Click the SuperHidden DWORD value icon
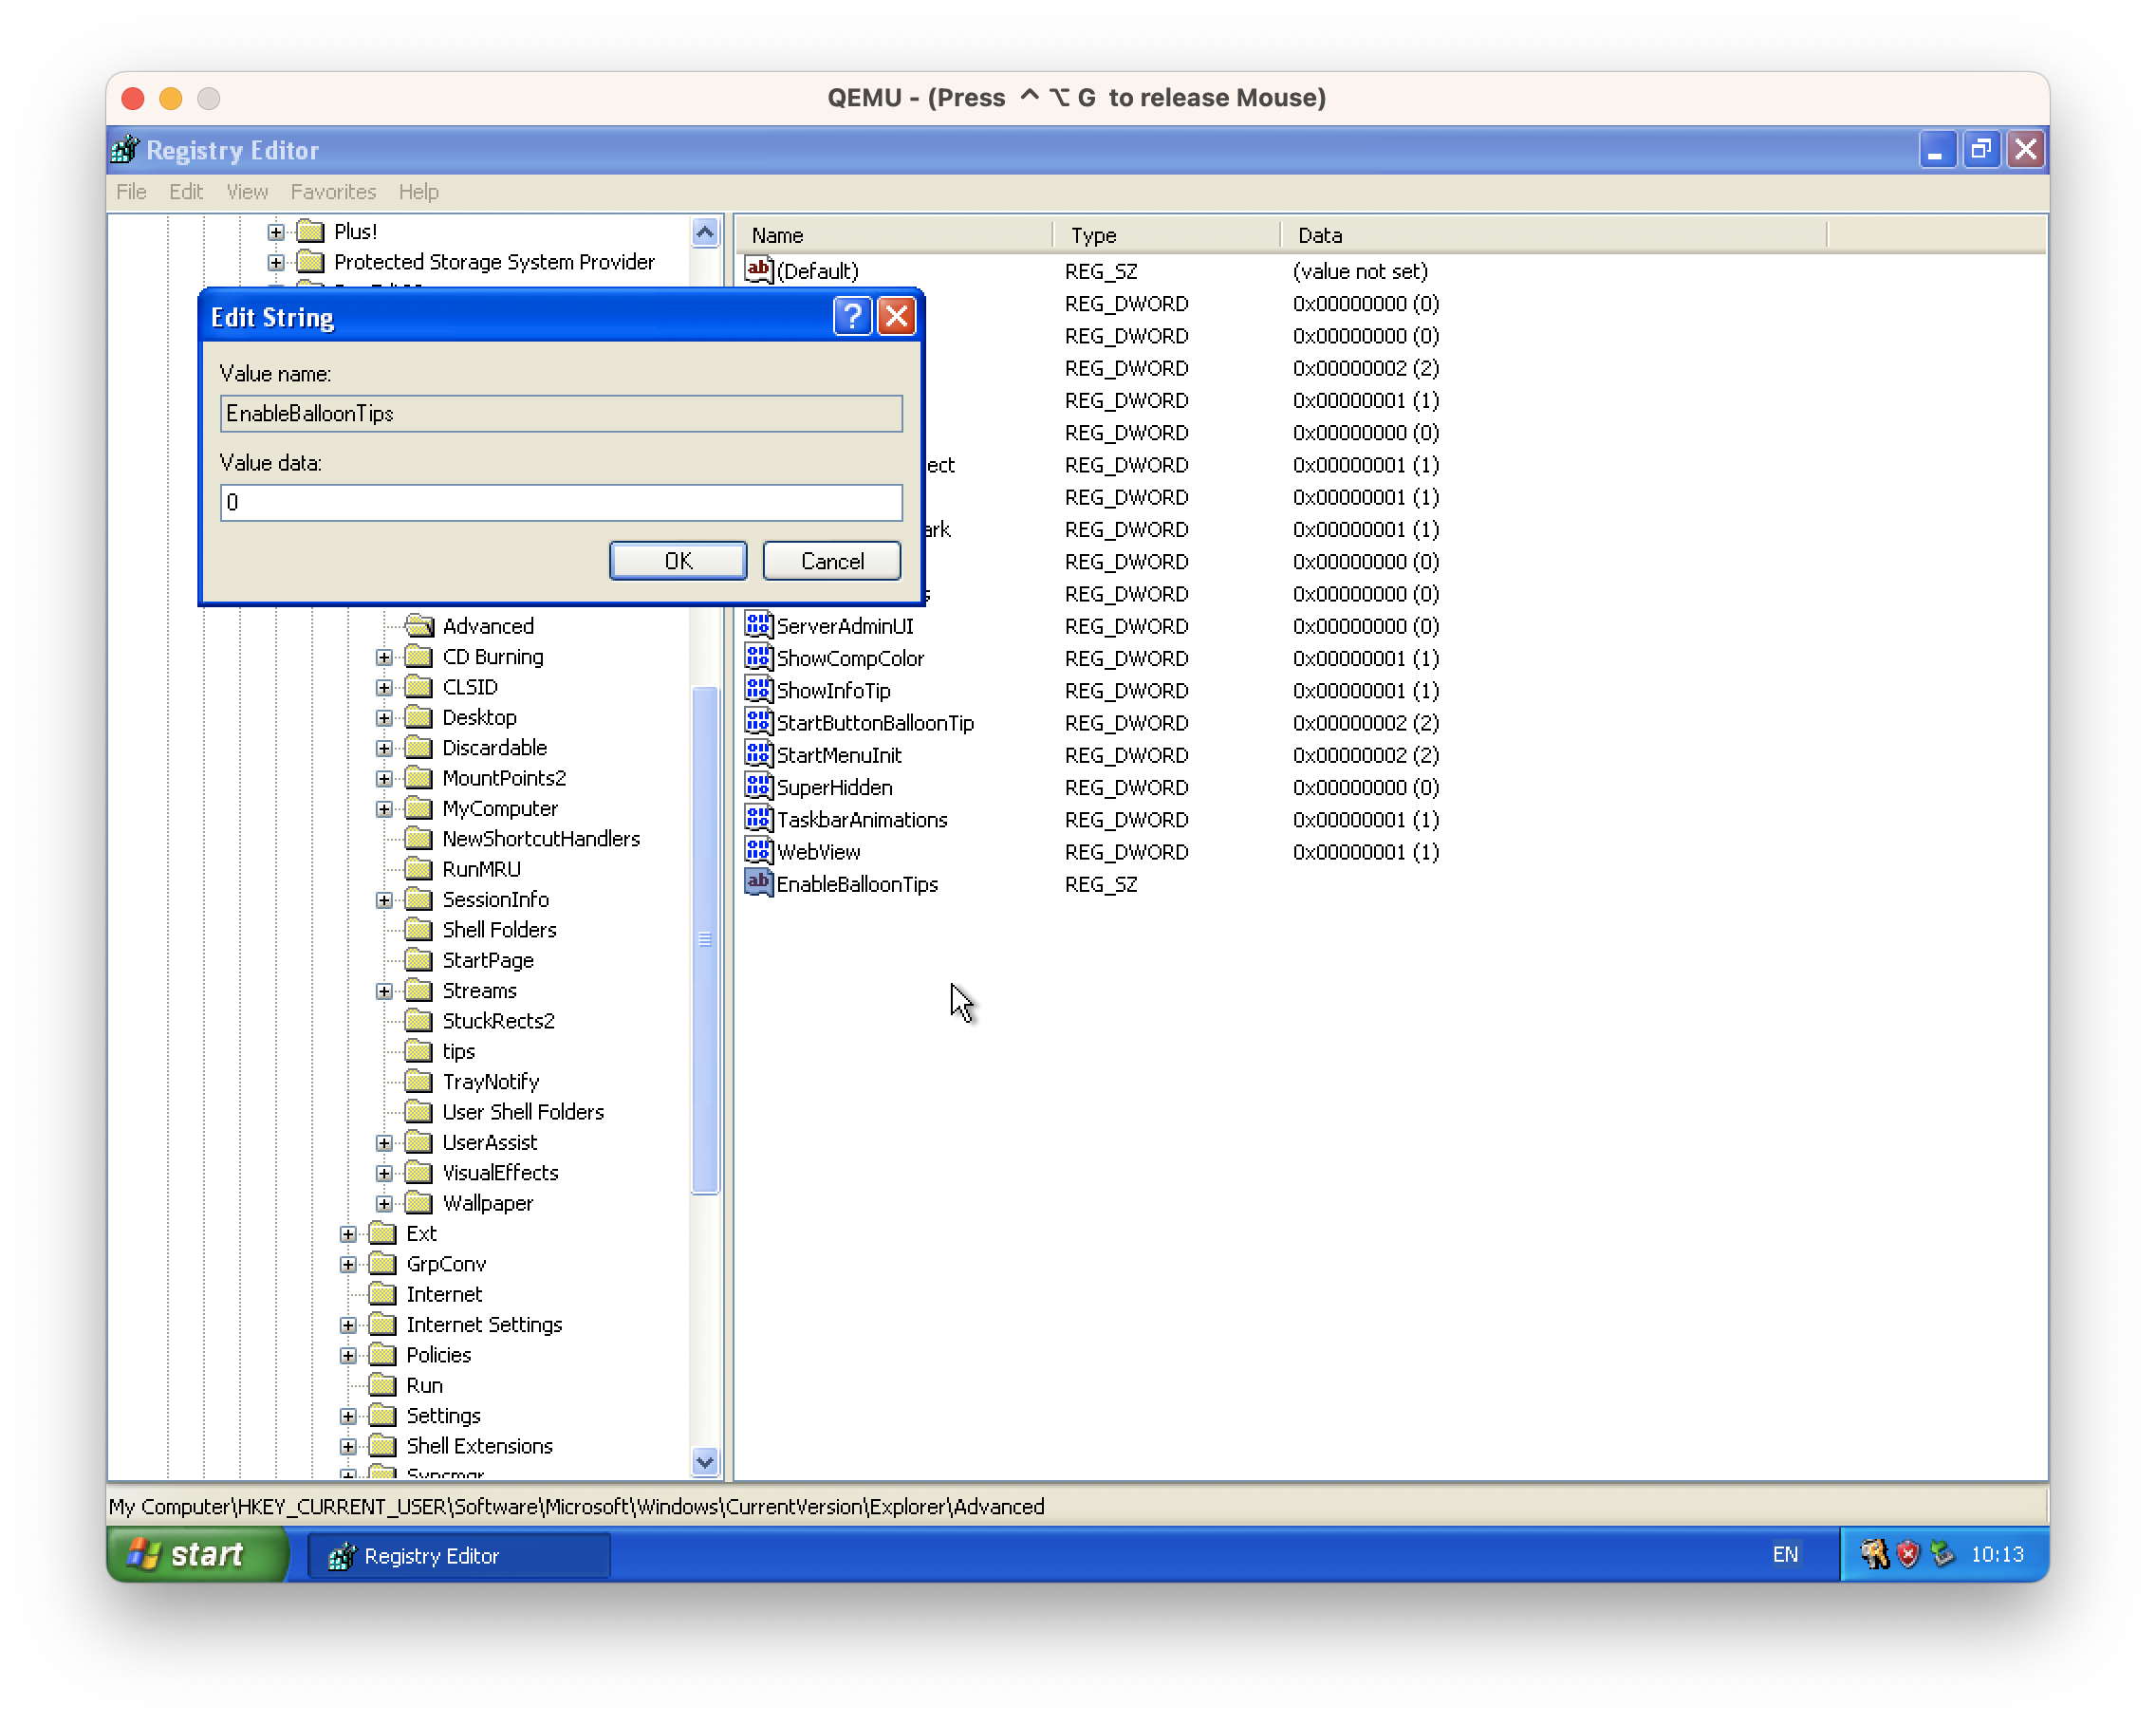2156x1723 pixels. [x=759, y=786]
